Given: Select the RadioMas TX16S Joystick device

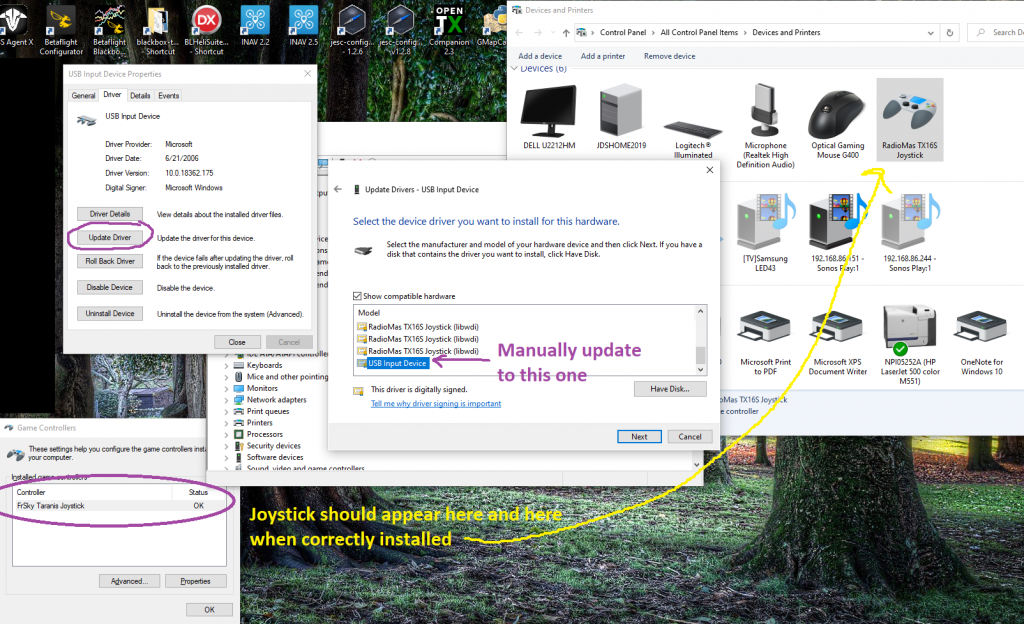Looking at the screenshot, I should [x=910, y=121].
